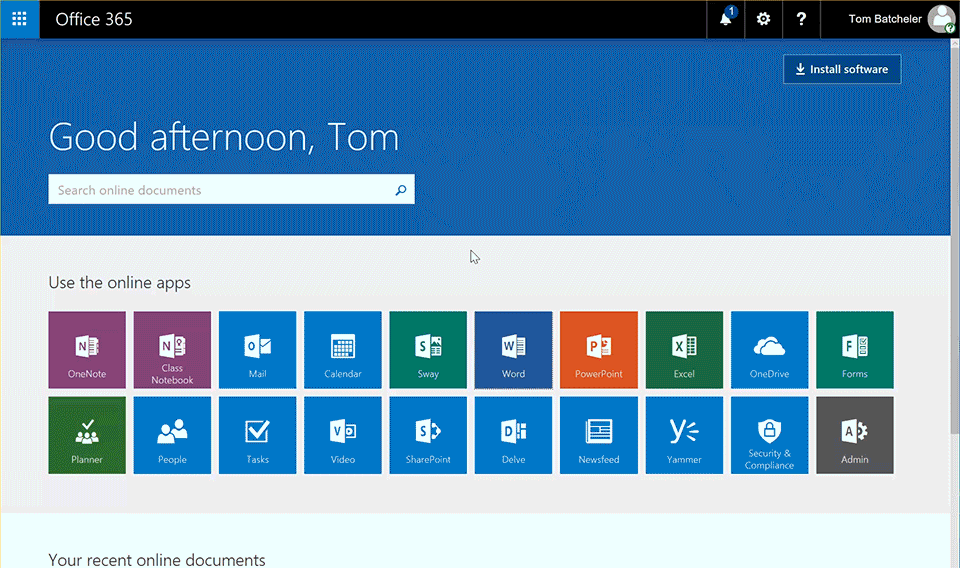Viewport: 960px width, 568px height.
Task: Open the OneDrive app tile
Action: 770,349
